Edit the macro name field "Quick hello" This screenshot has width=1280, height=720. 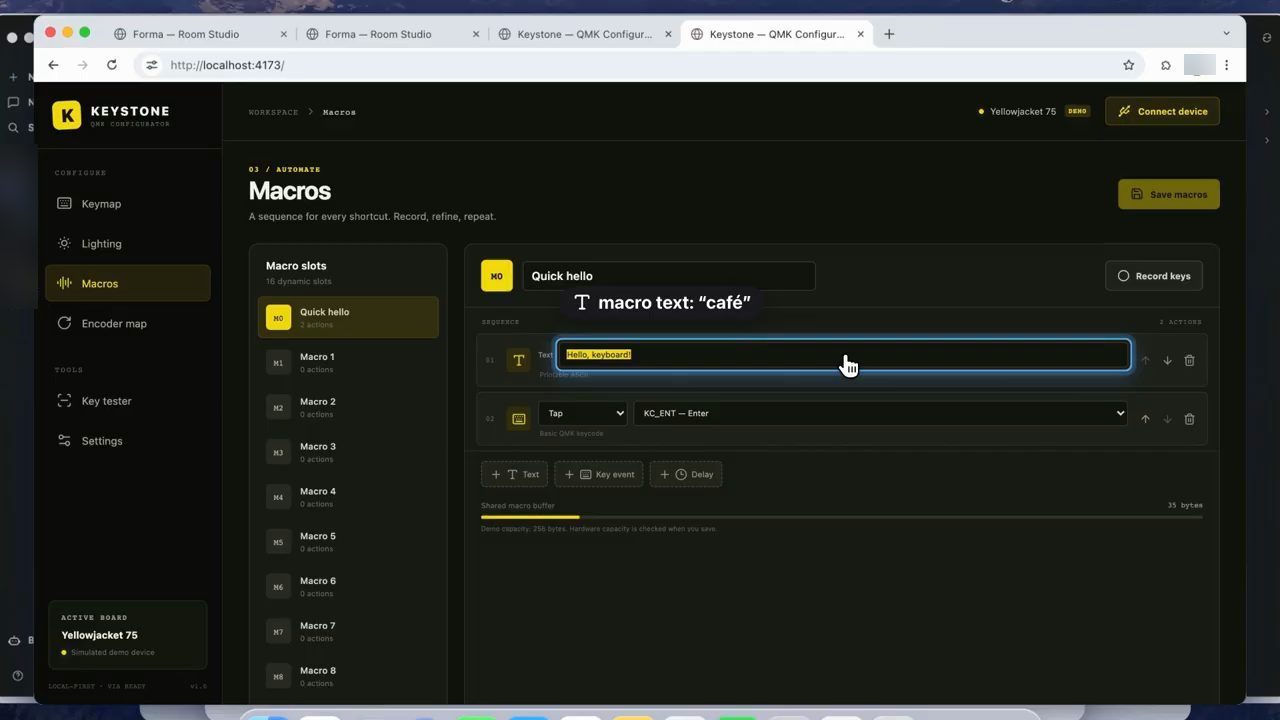[669, 276]
